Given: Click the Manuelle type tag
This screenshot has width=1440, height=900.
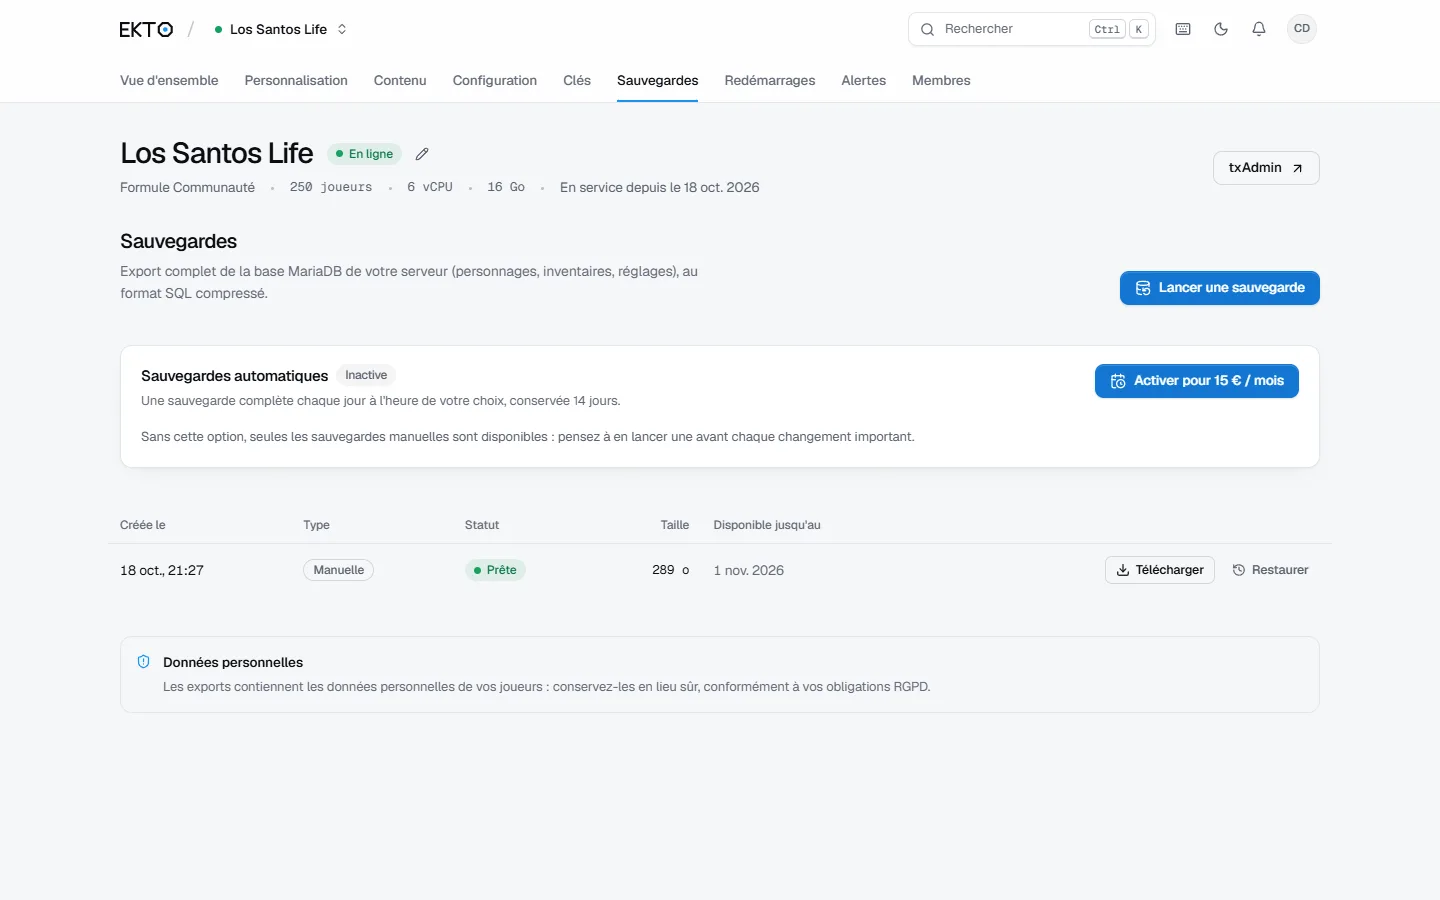Looking at the screenshot, I should 339,570.
